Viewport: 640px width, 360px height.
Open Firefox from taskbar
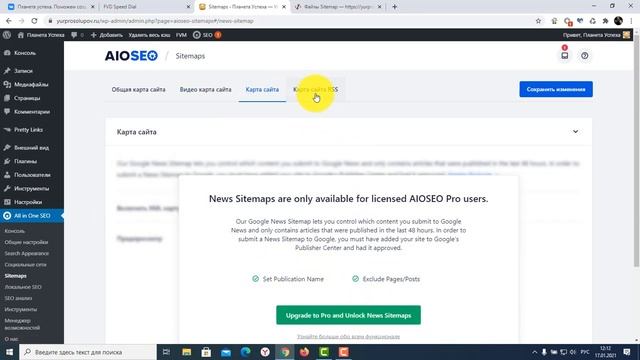(x=304, y=352)
